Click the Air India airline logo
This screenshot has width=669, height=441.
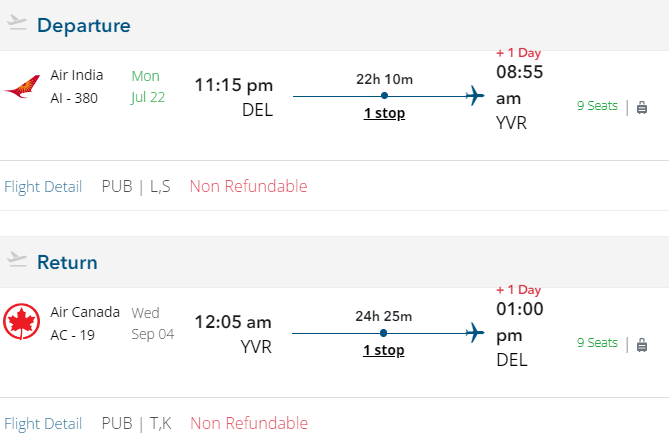[22, 89]
